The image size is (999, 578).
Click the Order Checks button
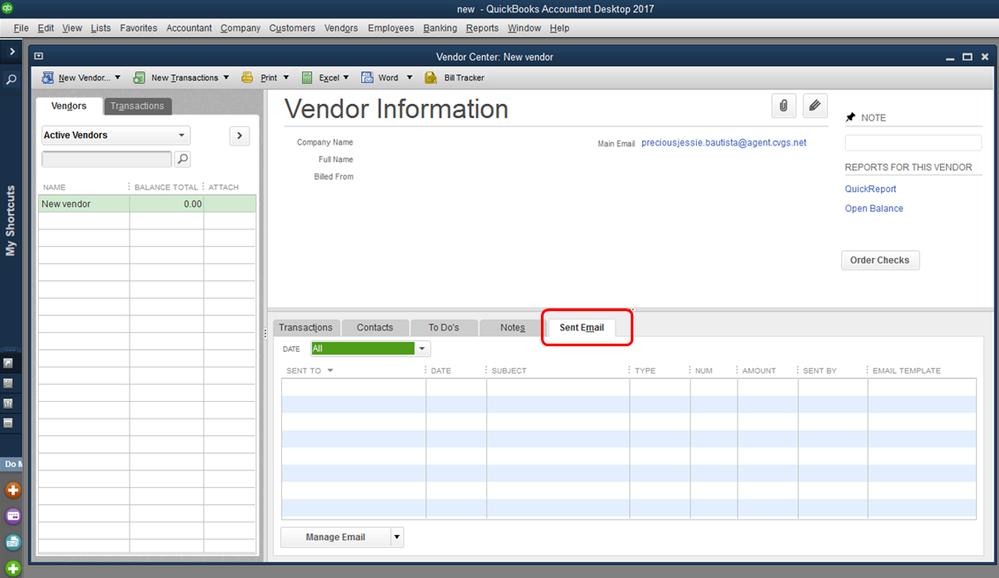tap(880, 260)
